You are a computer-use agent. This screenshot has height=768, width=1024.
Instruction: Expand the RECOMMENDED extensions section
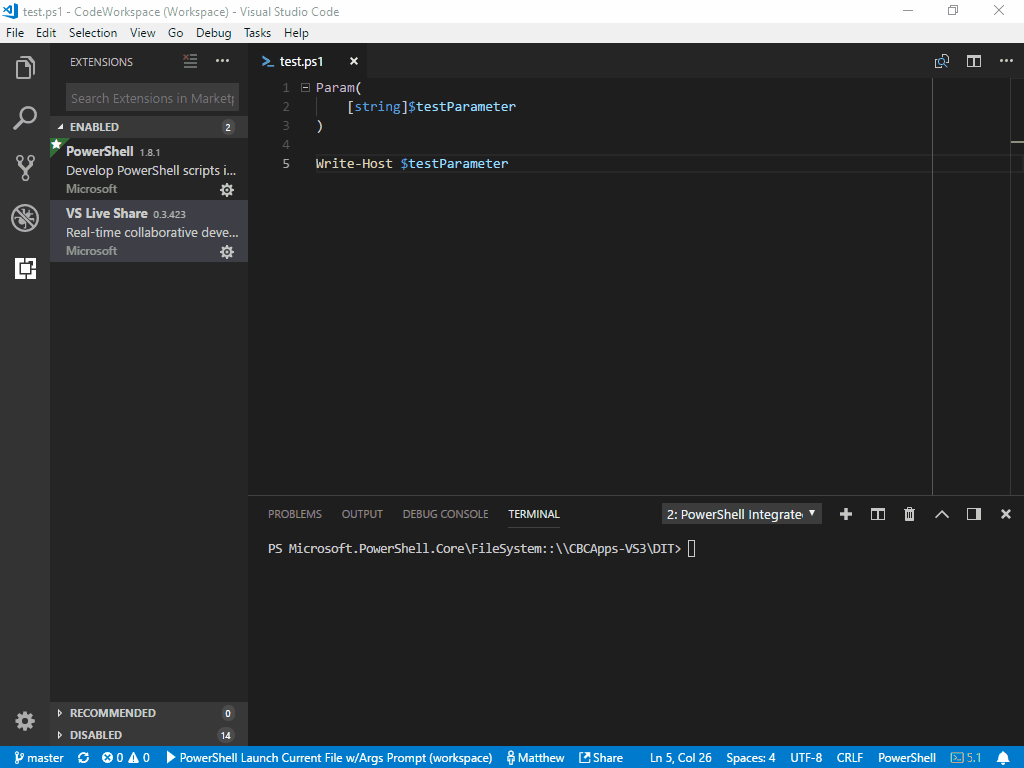pyautogui.click(x=149, y=713)
